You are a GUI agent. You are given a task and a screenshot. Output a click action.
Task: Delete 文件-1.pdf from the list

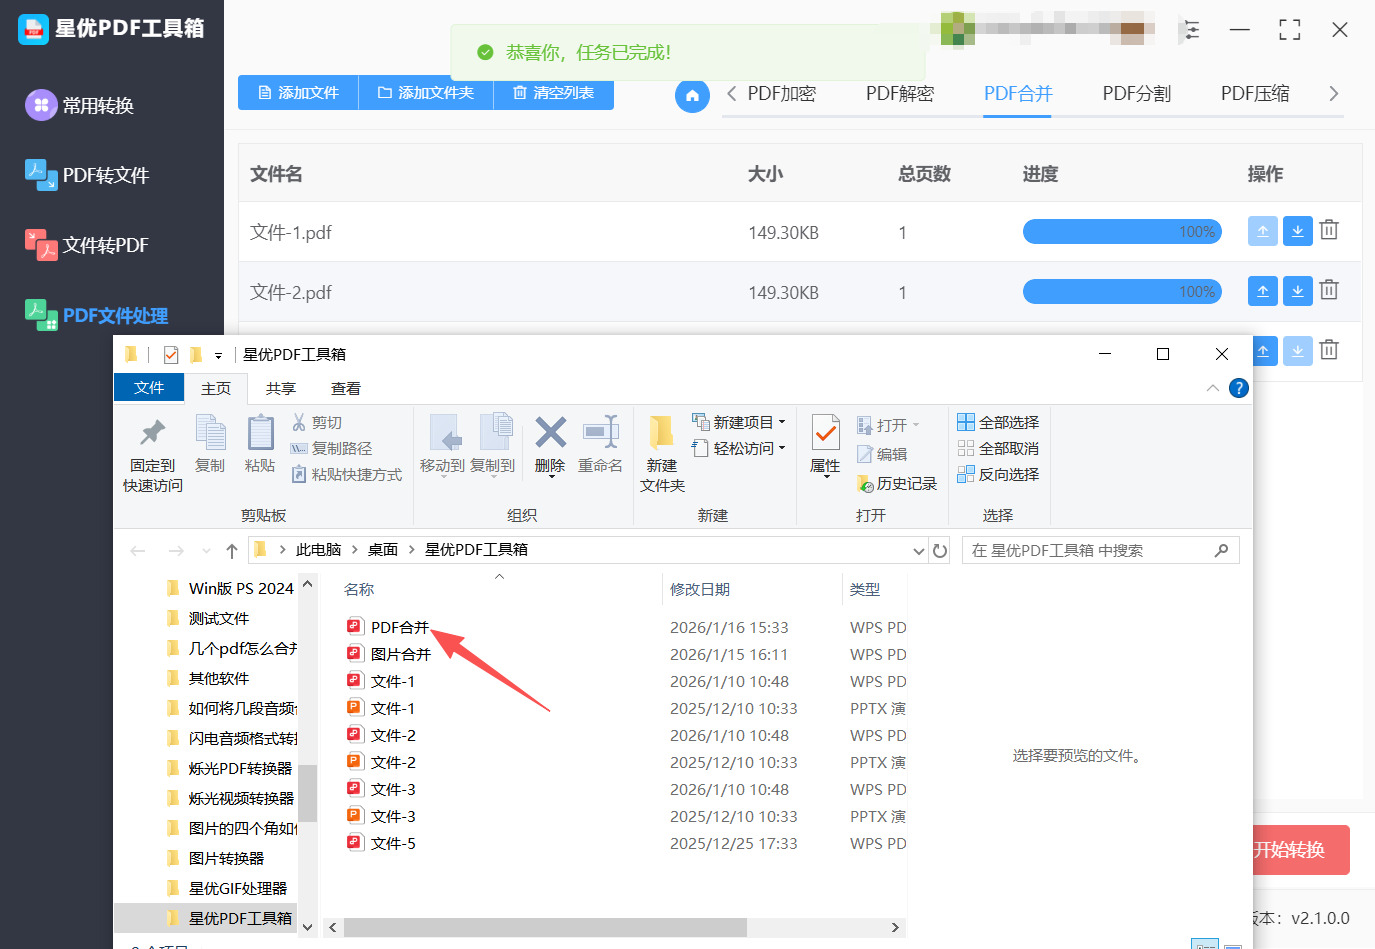tap(1329, 230)
